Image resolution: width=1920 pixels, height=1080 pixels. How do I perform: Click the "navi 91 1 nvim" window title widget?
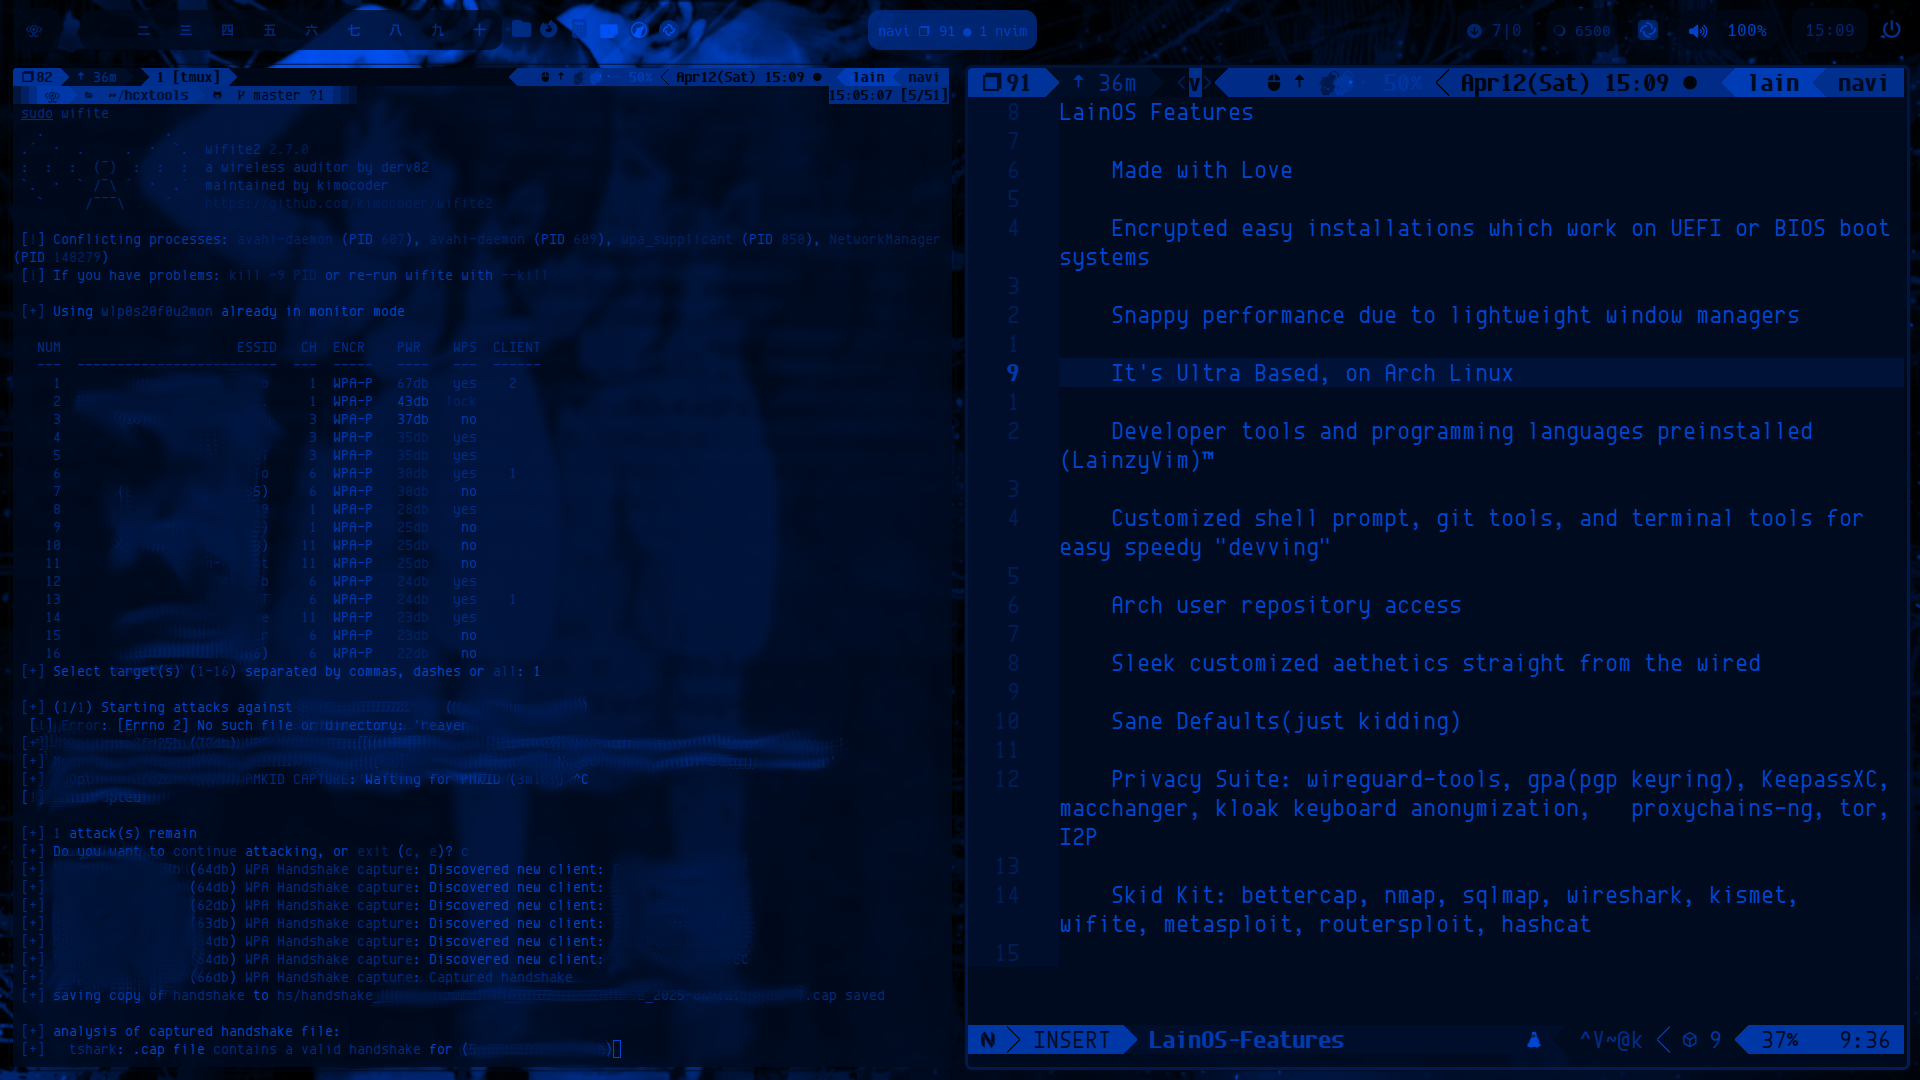(952, 31)
